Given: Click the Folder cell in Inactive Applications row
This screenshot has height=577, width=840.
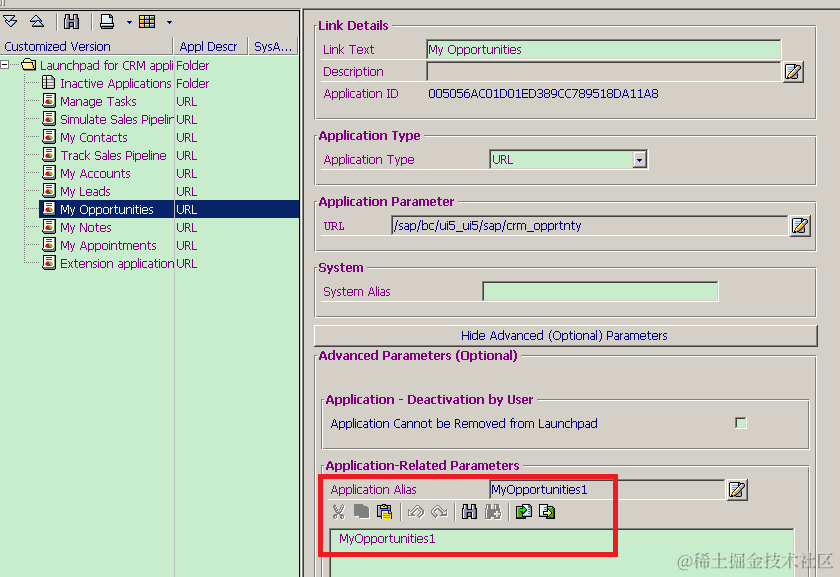Looking at the screenshot, I should pos(193,84).
